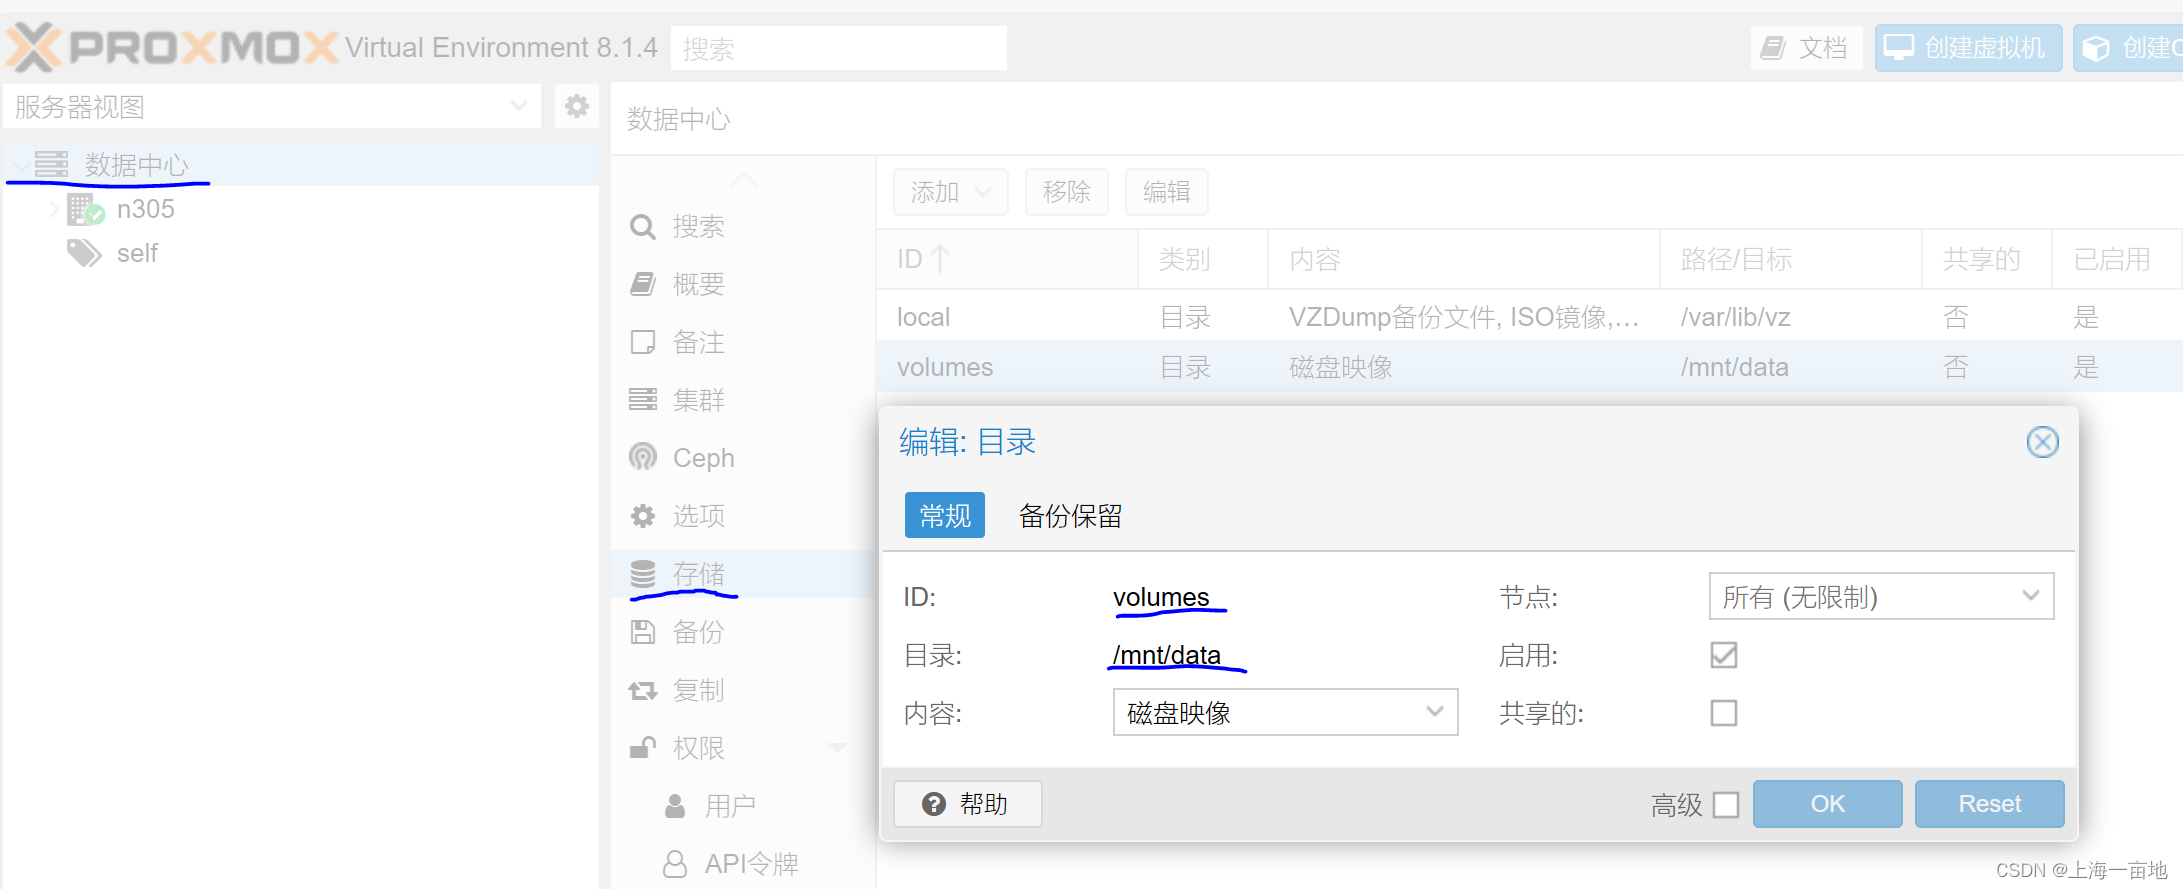Screen dimensions: 2183x889
Task: Open the 搜索 magnifier menu entry
Action: (x=643, y=227)
